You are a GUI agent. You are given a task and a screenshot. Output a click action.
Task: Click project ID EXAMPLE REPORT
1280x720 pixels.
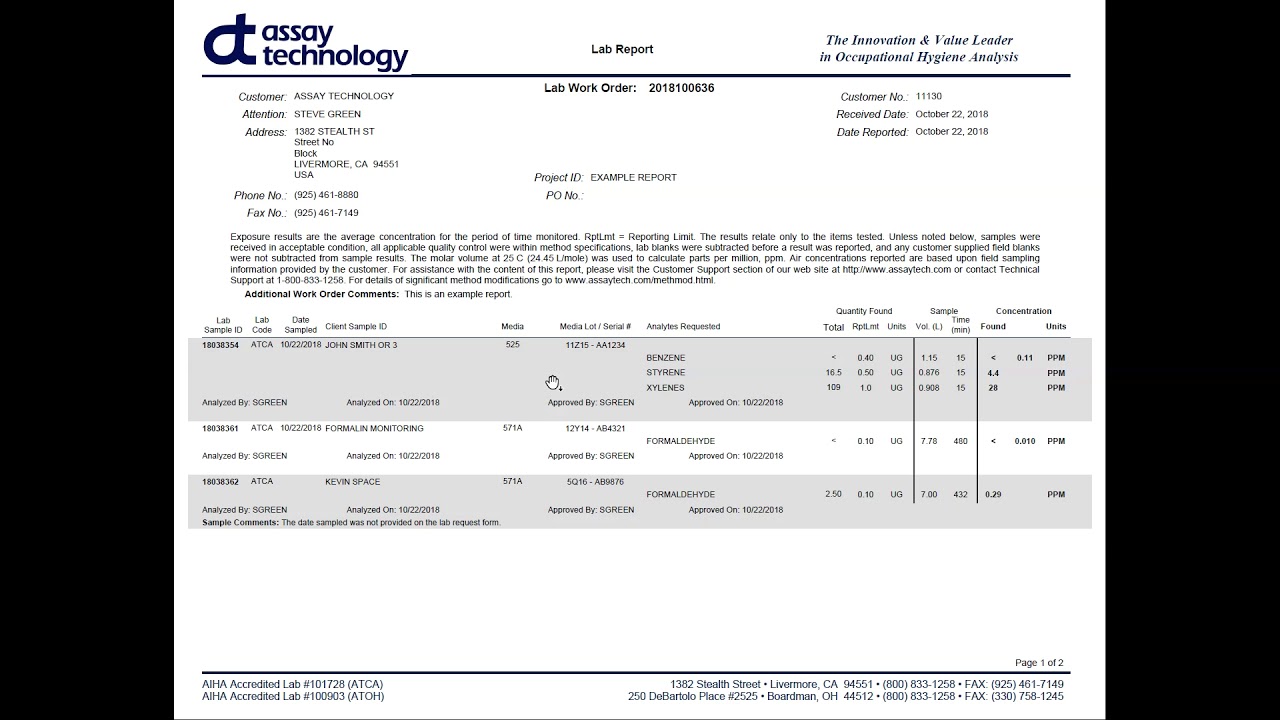[633, 177]
